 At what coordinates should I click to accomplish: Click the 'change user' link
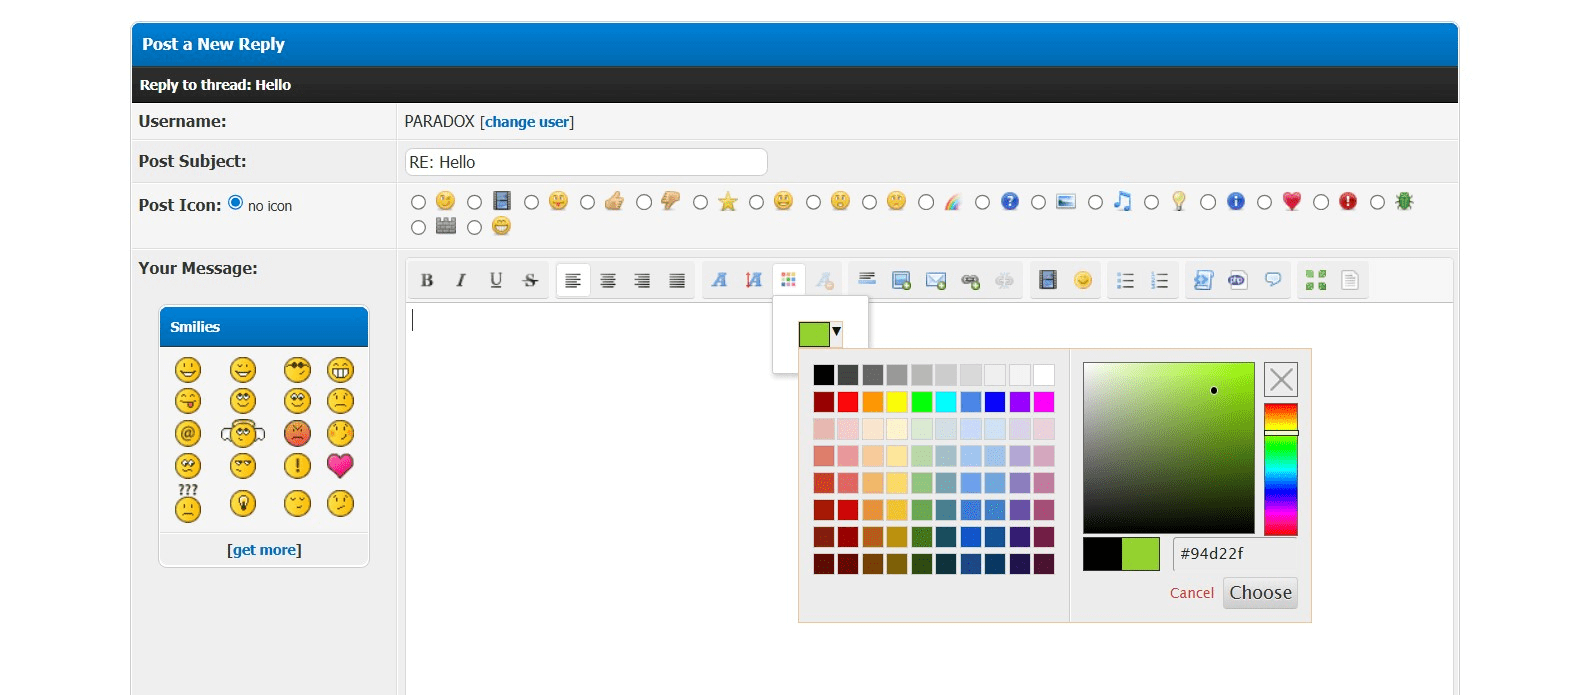point(527,122)
